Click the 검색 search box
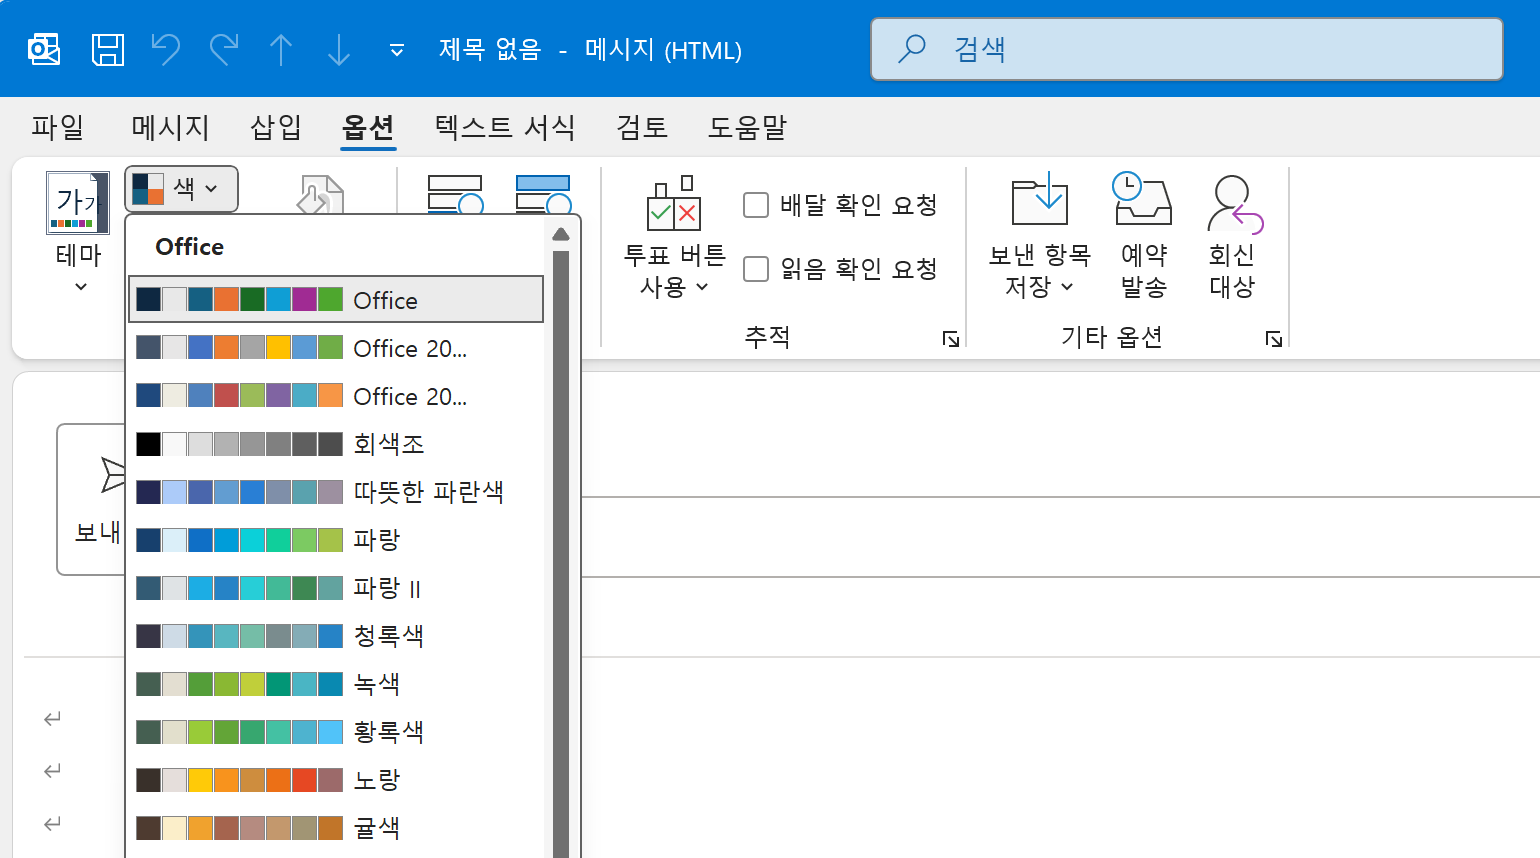This screenshot has height=858, width=1540. (1187, 49)
